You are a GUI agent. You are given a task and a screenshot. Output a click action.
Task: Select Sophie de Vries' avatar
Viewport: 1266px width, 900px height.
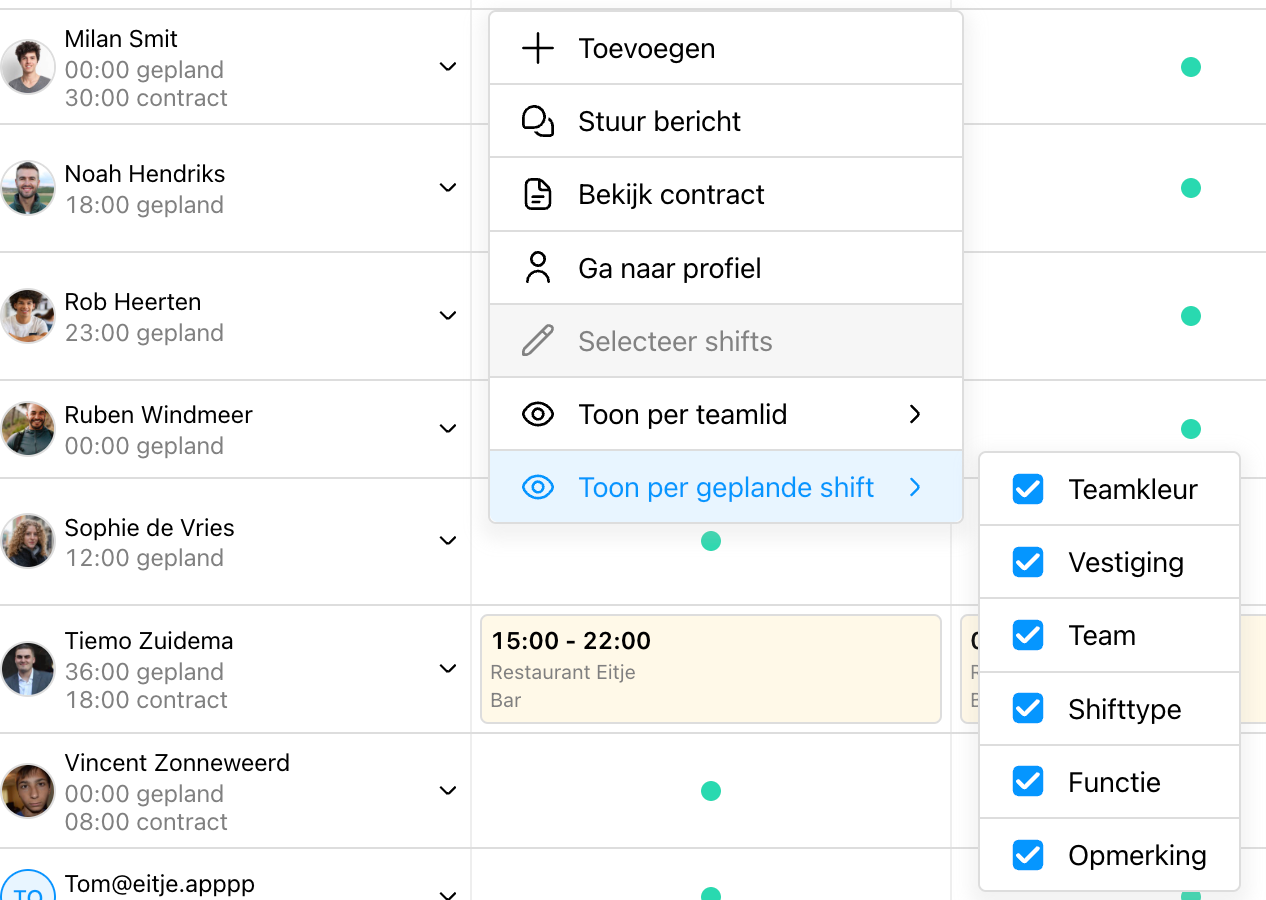point(28,541)
